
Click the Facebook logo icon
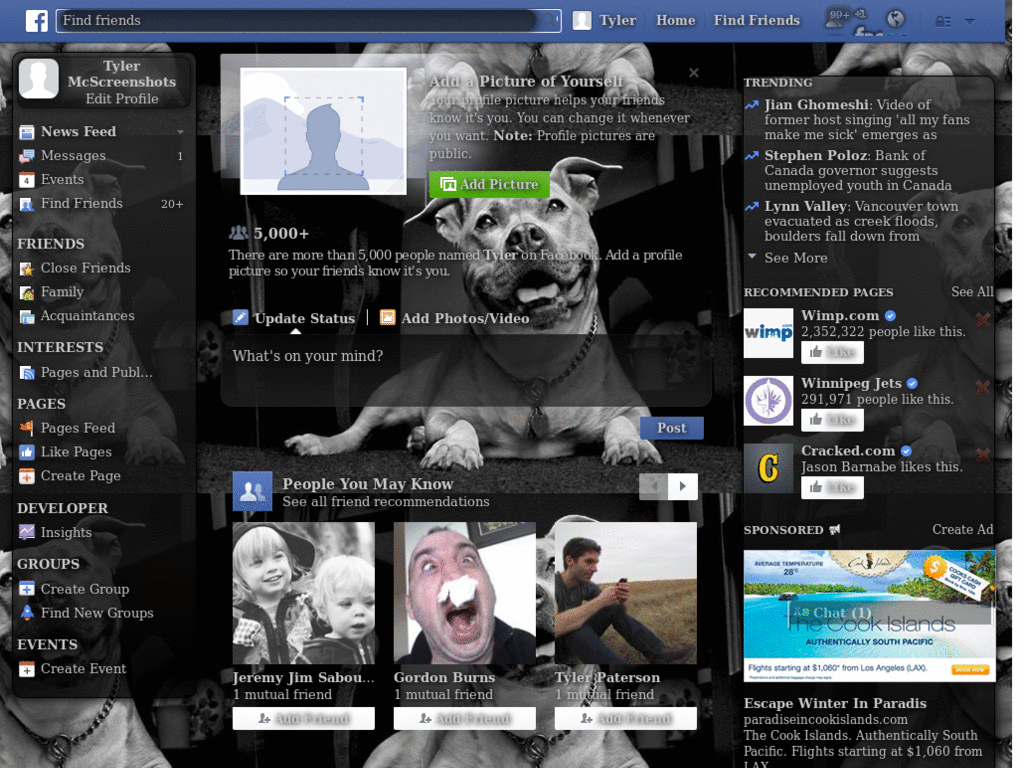coord(37,20)
